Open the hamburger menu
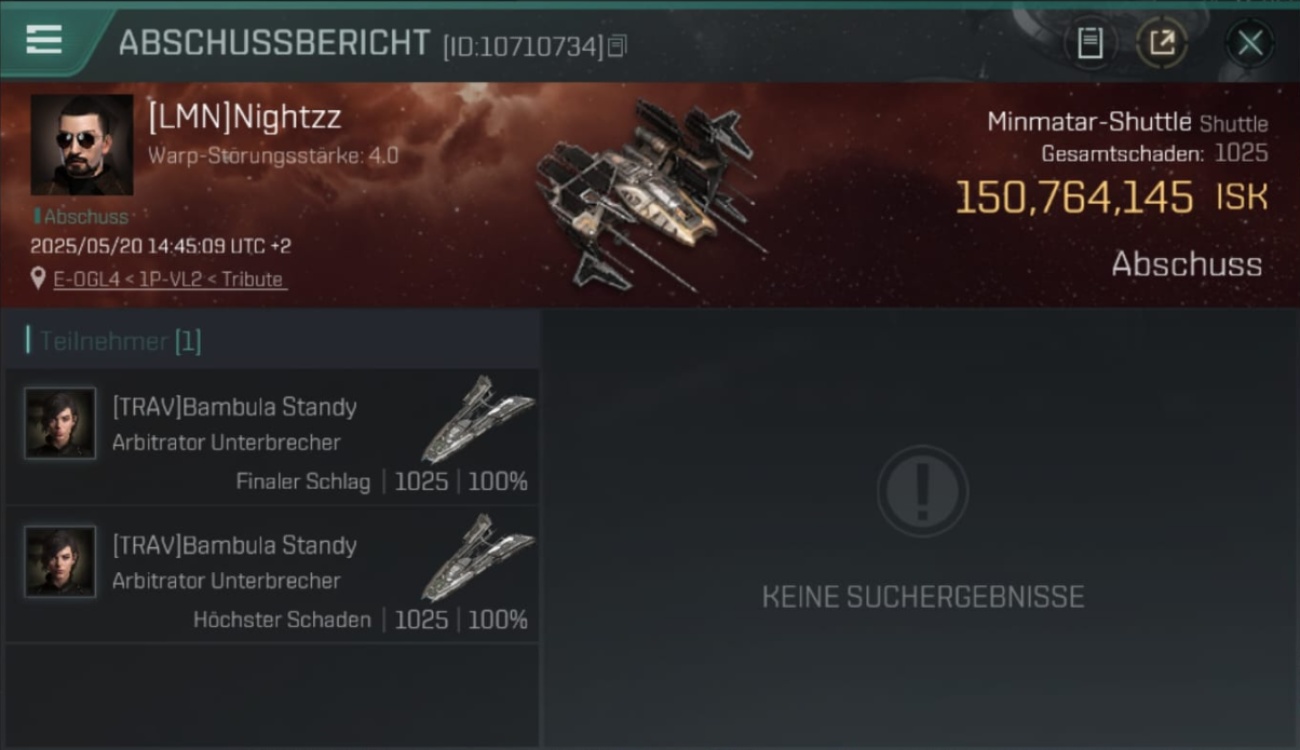 [x=44, y=40]
